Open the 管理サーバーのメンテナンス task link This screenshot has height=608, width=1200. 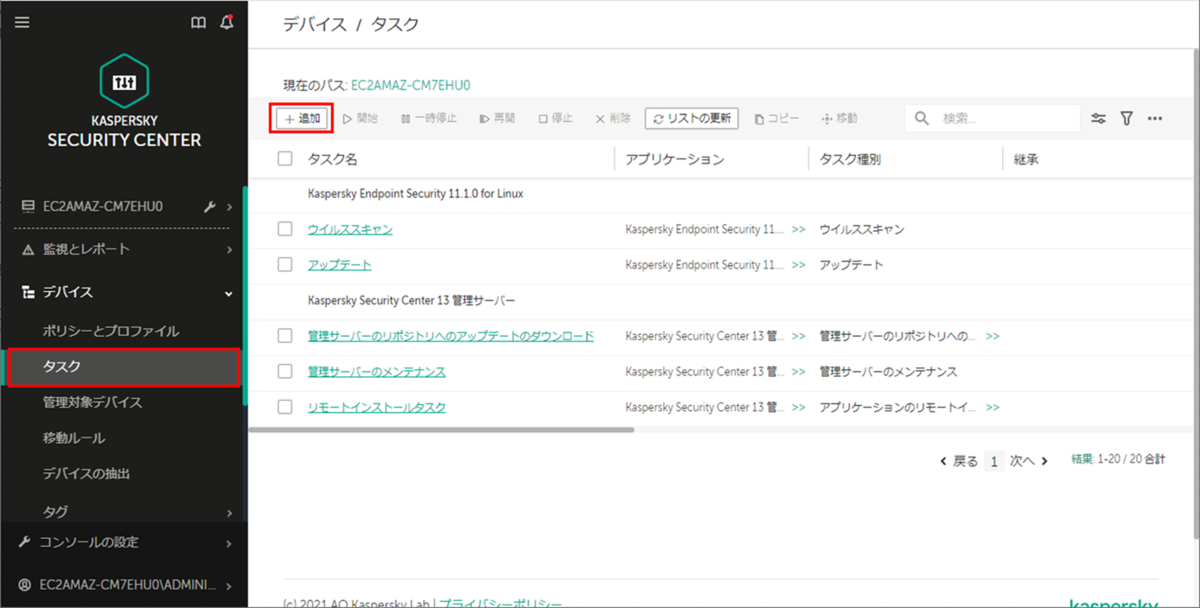click(377, 372)
